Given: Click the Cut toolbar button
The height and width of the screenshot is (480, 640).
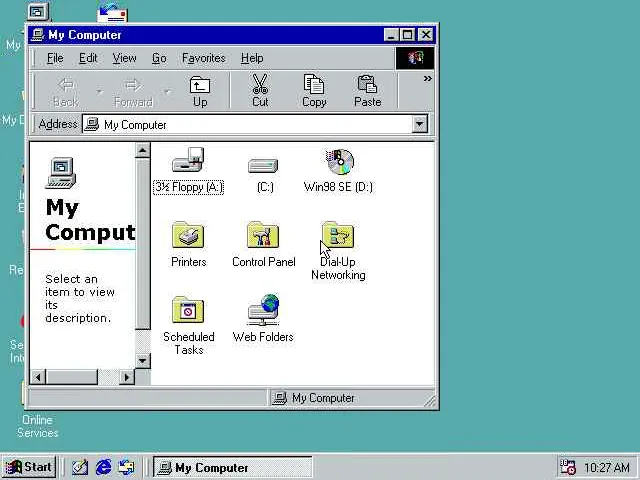Looking at the screenshot, I should 260,91.
